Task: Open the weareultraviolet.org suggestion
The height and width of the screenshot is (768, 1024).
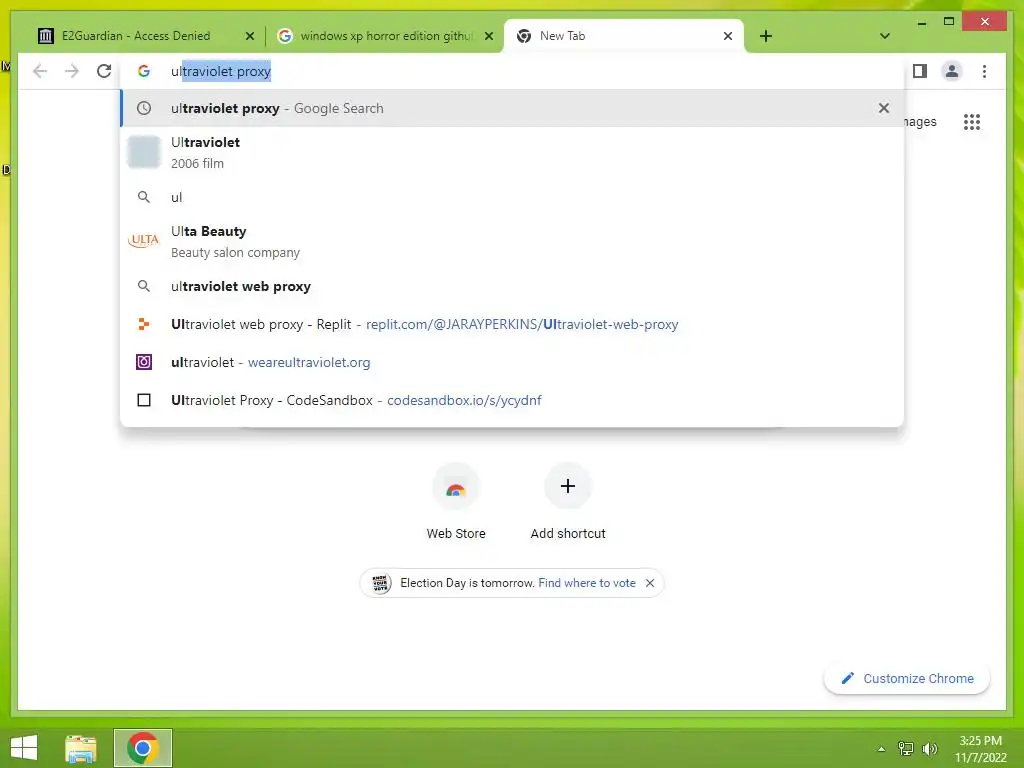Action: (512, 362)
